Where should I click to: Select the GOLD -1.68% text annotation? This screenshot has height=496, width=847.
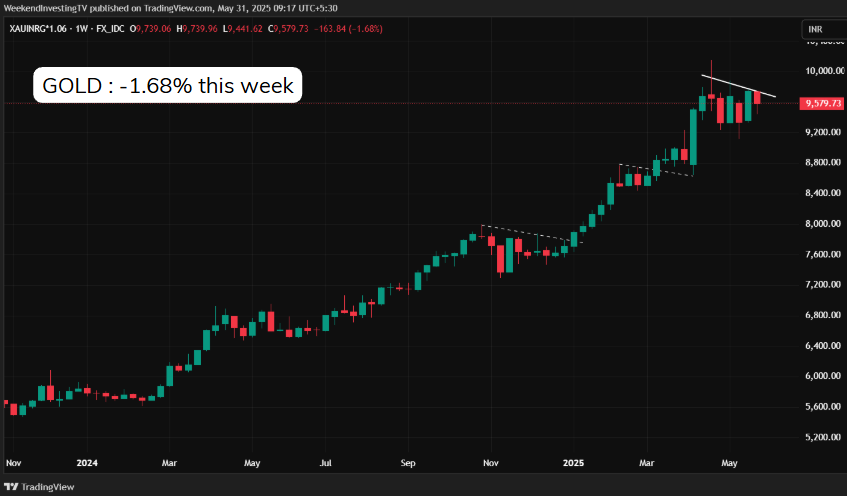168,86
